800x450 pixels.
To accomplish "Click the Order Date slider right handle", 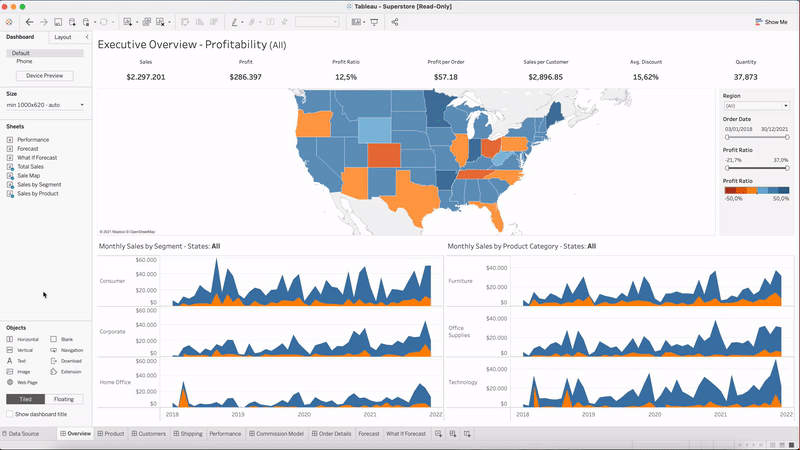I will coord(787,137).
